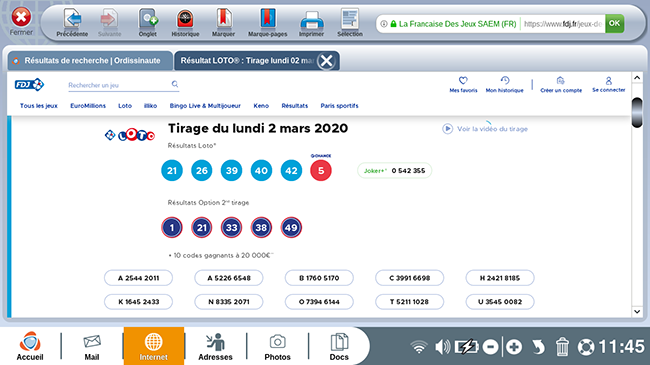Play Voir la vidéo du tirage

click(x=485, y=129)
